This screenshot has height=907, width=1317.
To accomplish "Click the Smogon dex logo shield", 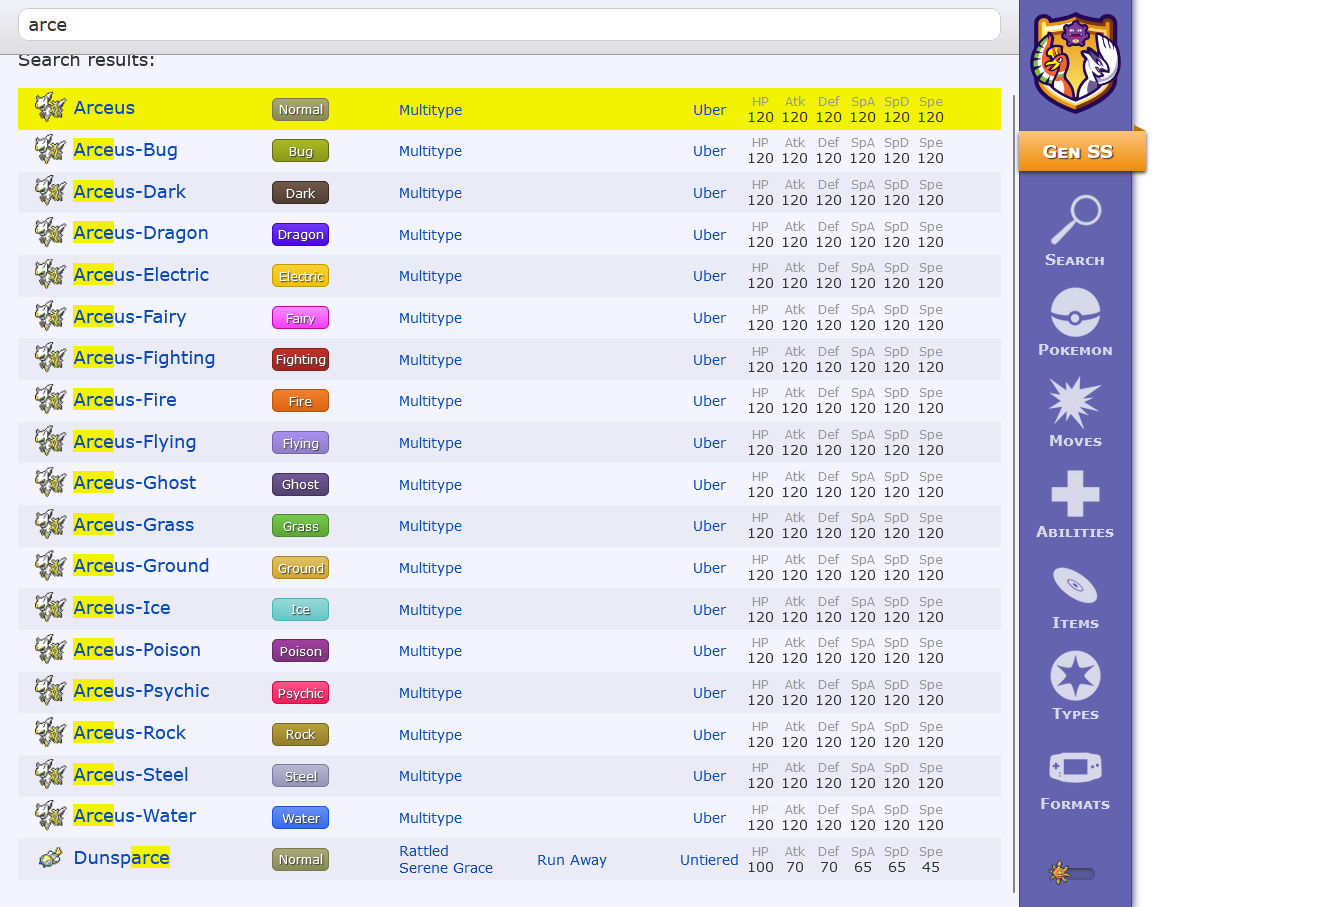I will pyautogui.click(x=1075, y=62).
